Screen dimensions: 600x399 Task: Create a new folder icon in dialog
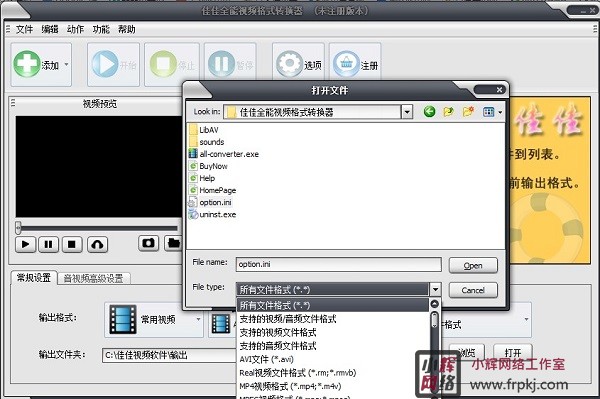[x=468, y=112]
